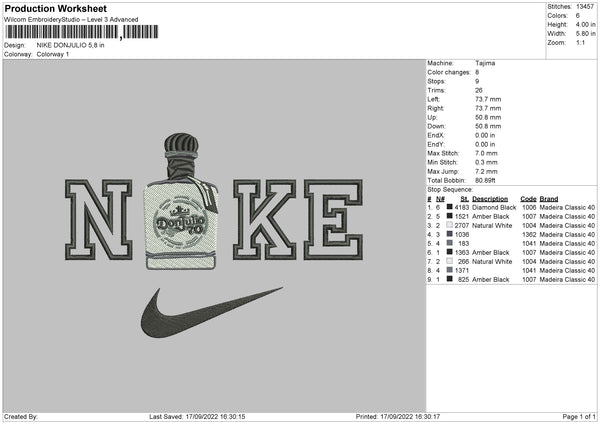
Task: Click the Last Saved timestamp 17/09/2022 16:30:15
Action: pyautogui.click(x=215, y=417)
